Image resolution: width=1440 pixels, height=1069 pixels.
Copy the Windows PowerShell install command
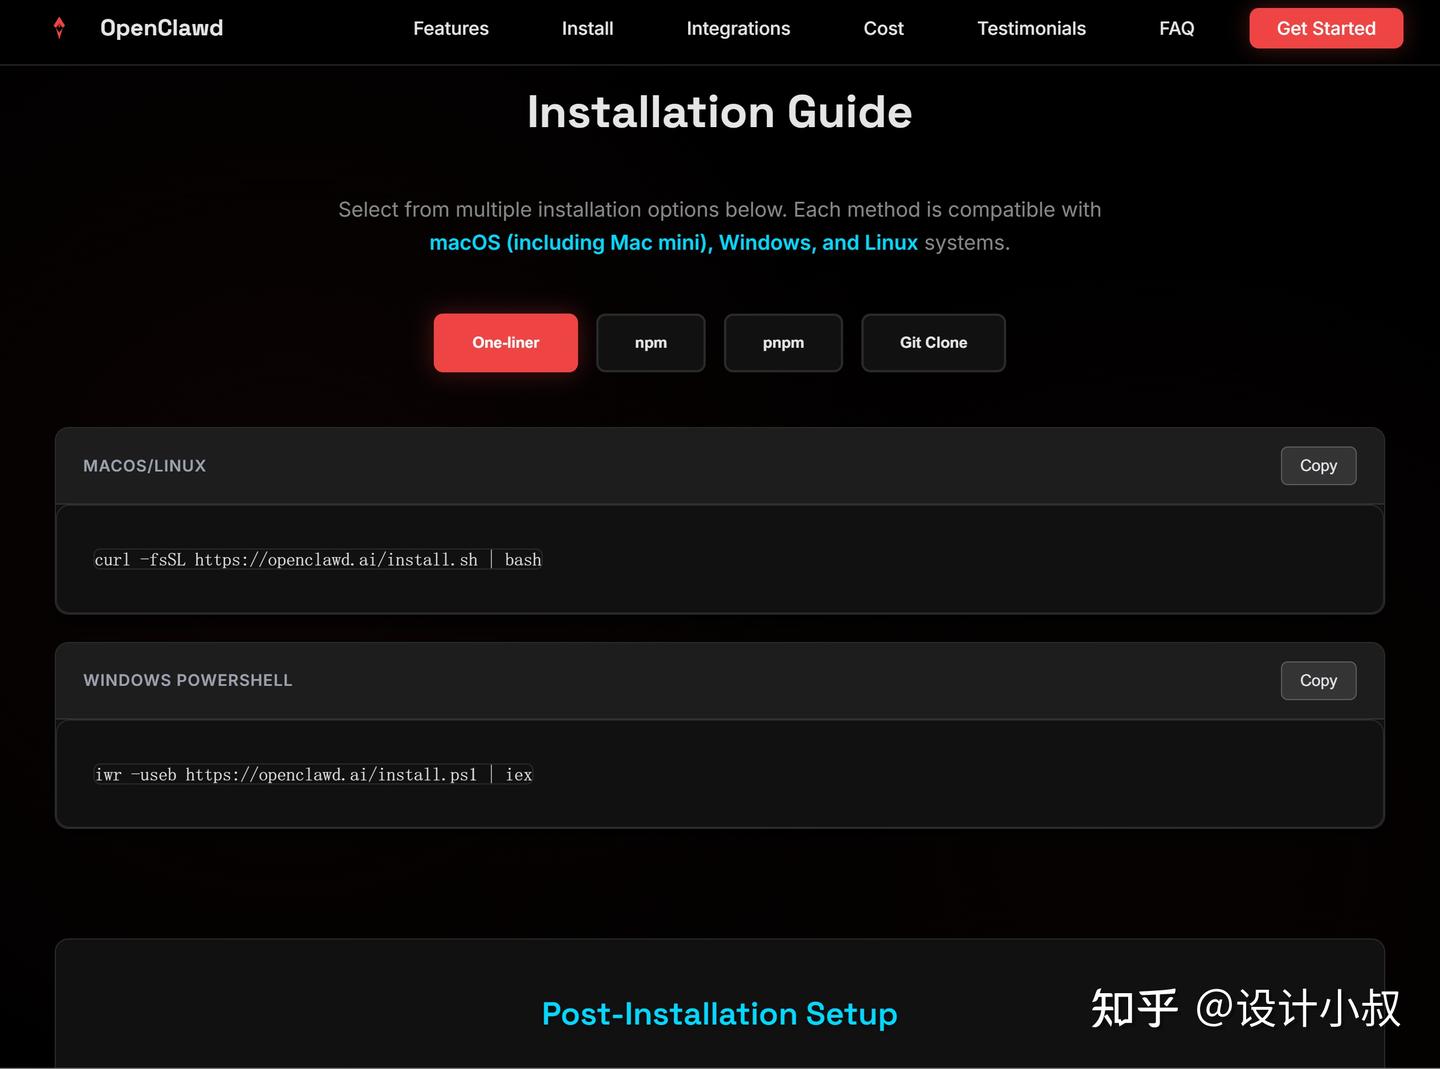(1318, 681)
